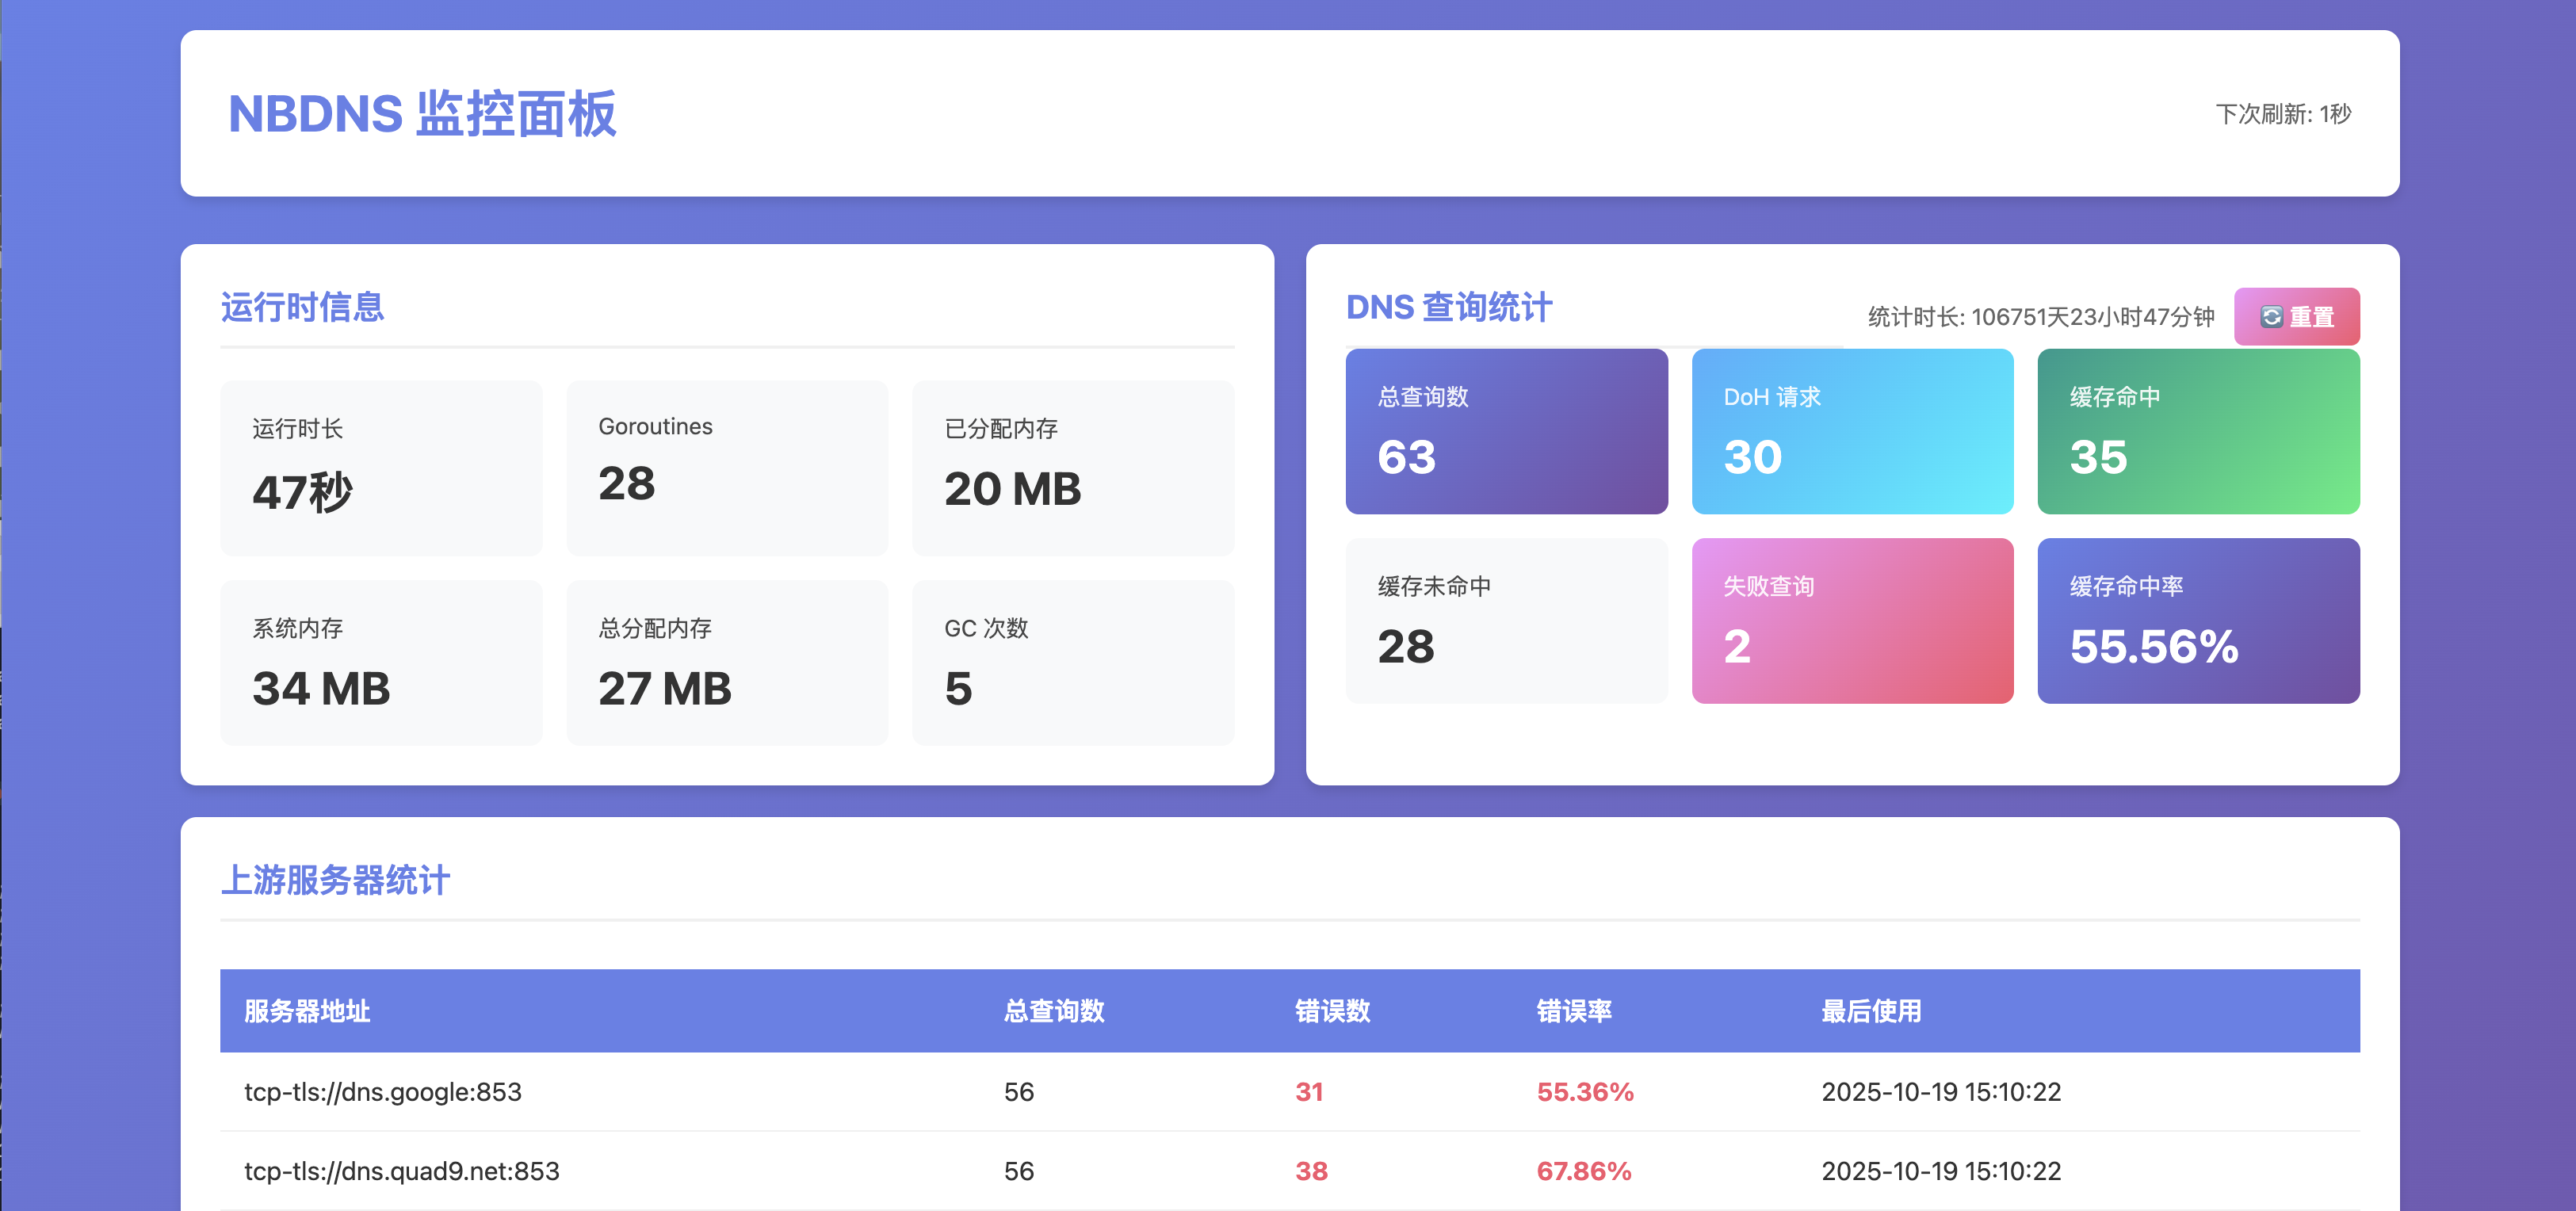2576x1211 pixels.
Task: Click the 55.36% error rate value
Action: 1585,1092
